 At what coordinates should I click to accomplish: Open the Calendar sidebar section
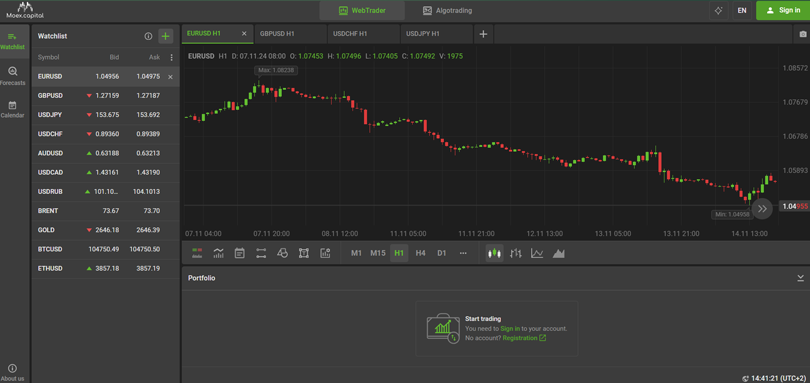[12, 109]
